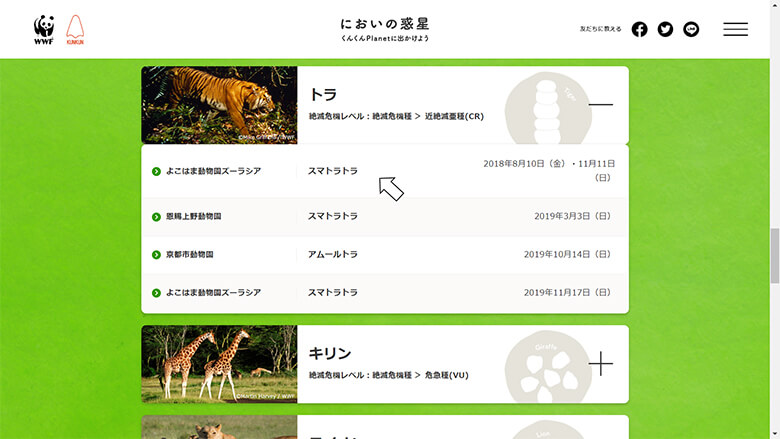Share the page via LINE icon
The height and width of the screenshot is (439, 780).
(x=691, y=29)
